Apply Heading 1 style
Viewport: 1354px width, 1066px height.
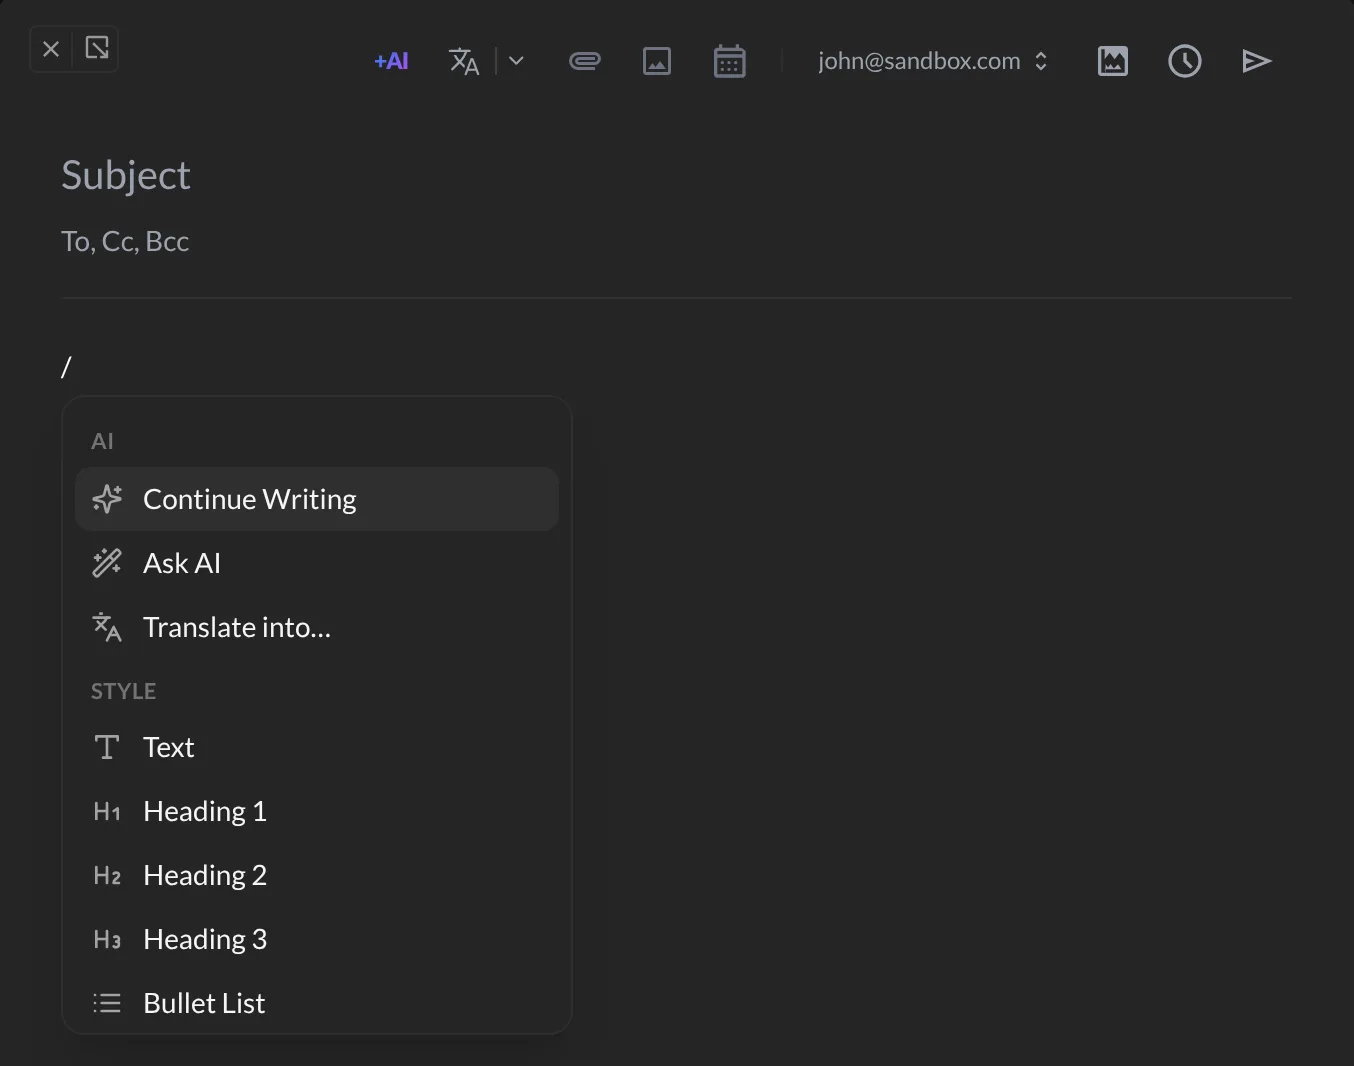(x=317, y=811)
